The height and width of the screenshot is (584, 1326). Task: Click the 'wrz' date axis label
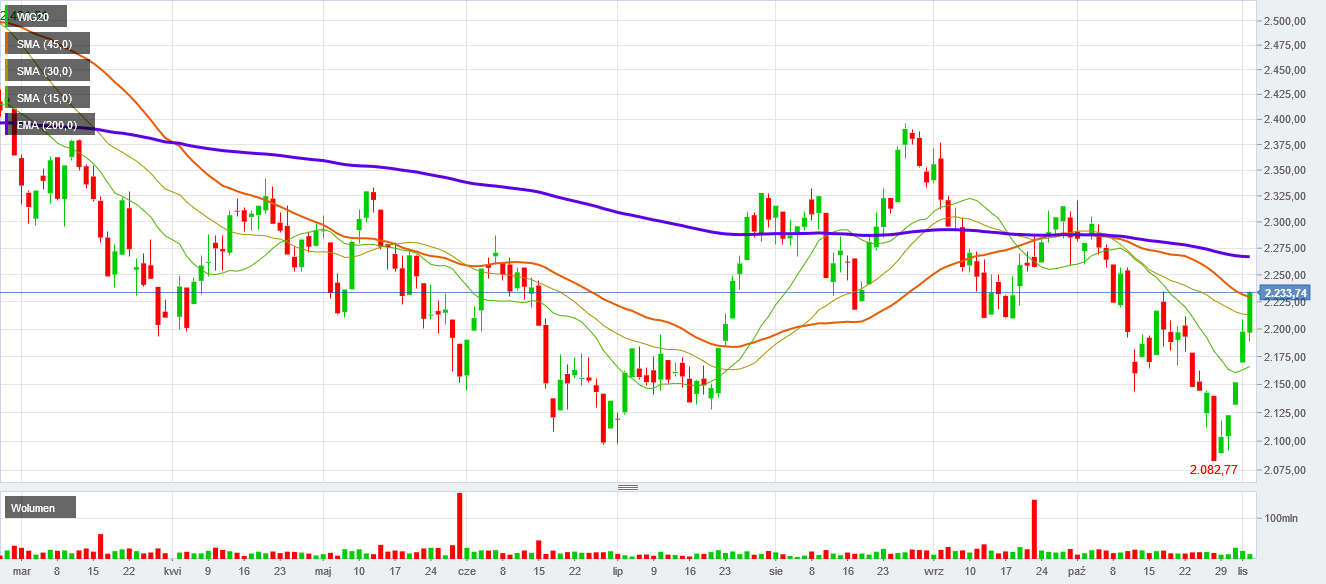pyautogui.click(x=934, y=571)
